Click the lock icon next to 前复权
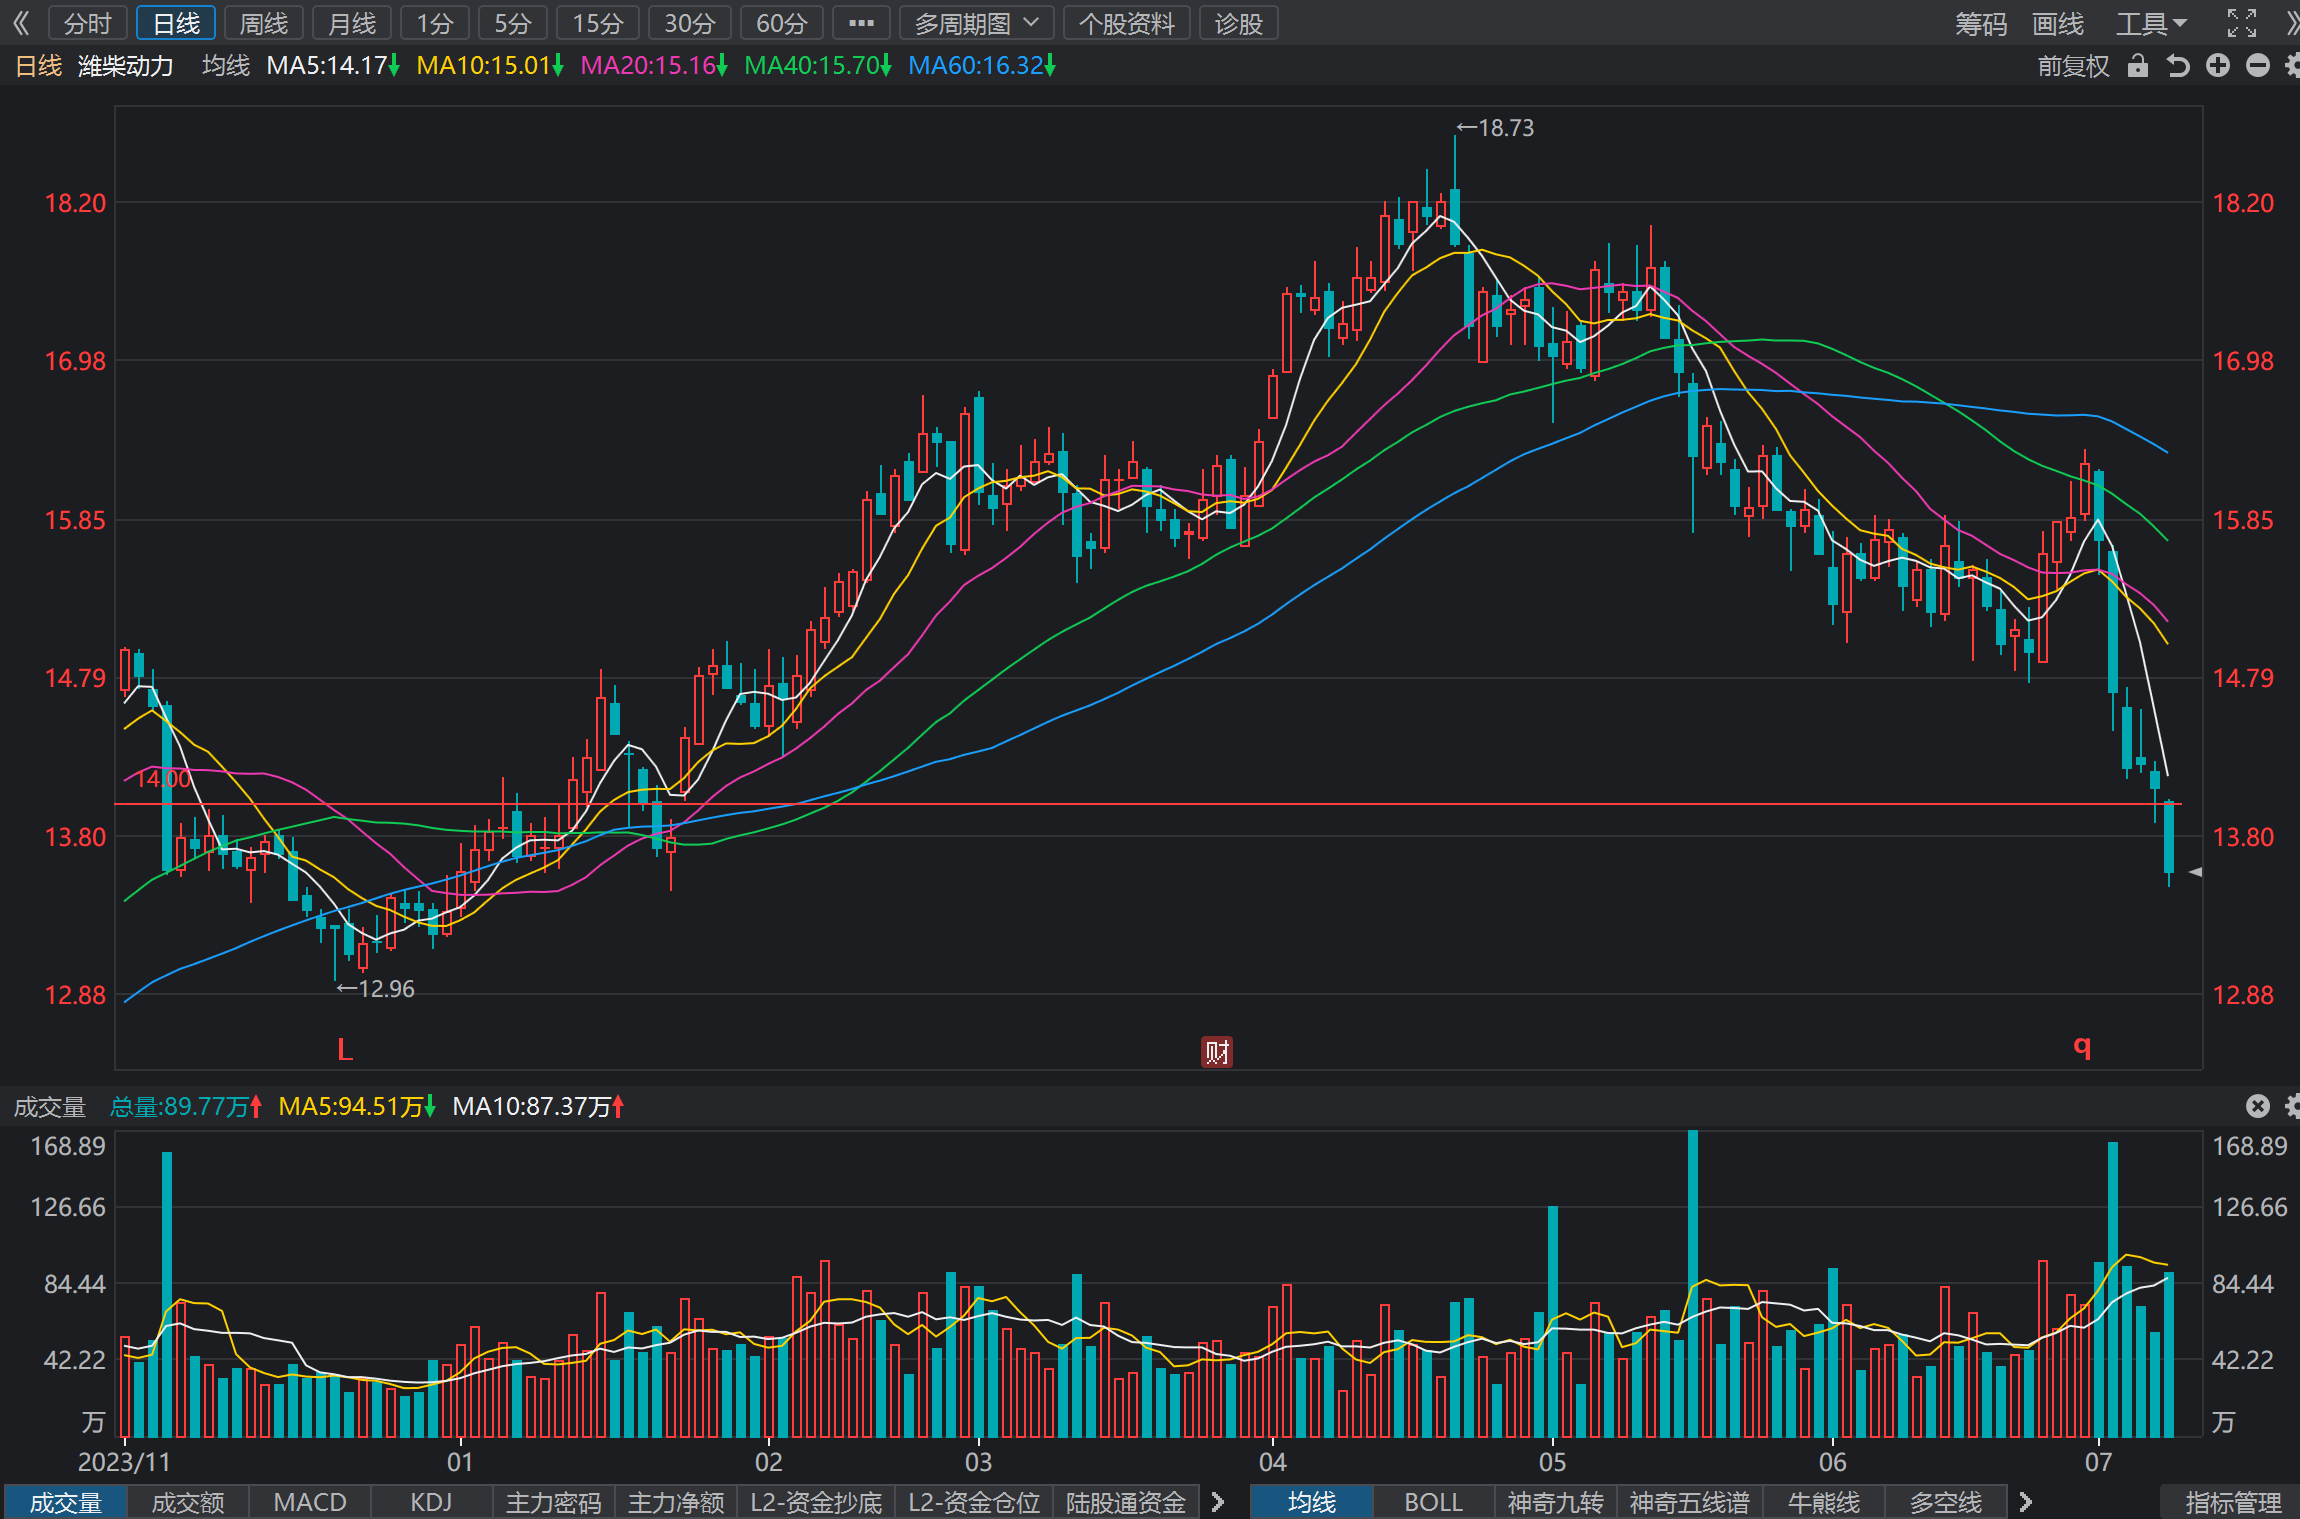Viewport: 2300px width, 1519px height. coord(2138,66)
